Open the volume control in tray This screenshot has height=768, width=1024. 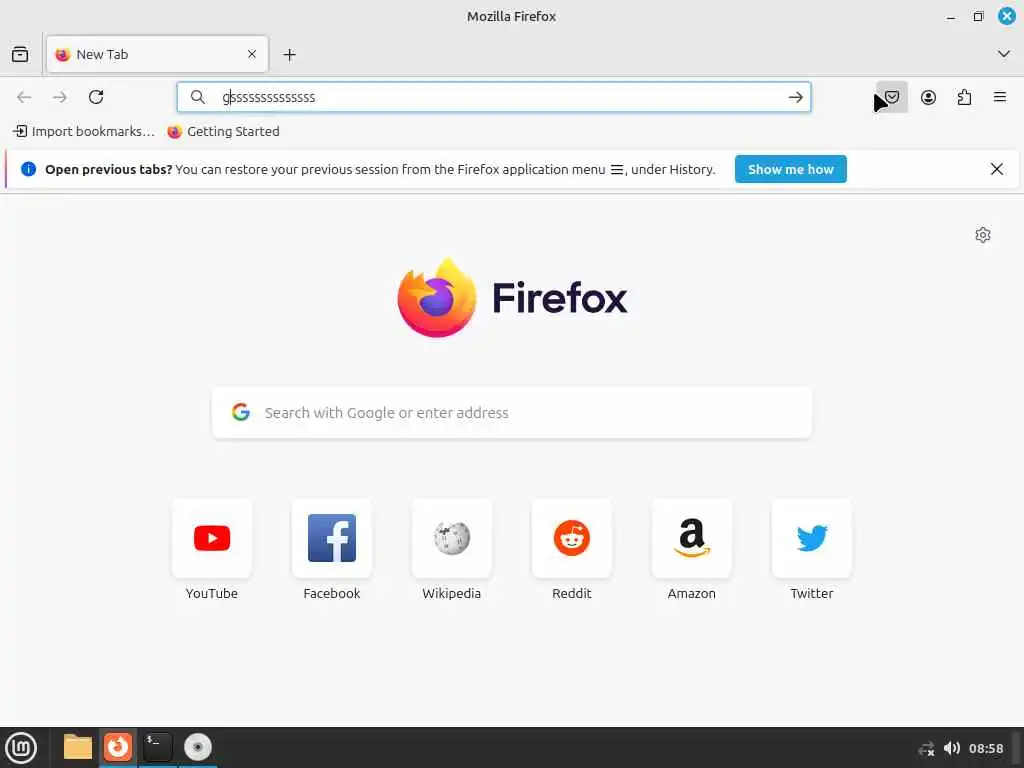pyautogui.click(x=952, y=748)
